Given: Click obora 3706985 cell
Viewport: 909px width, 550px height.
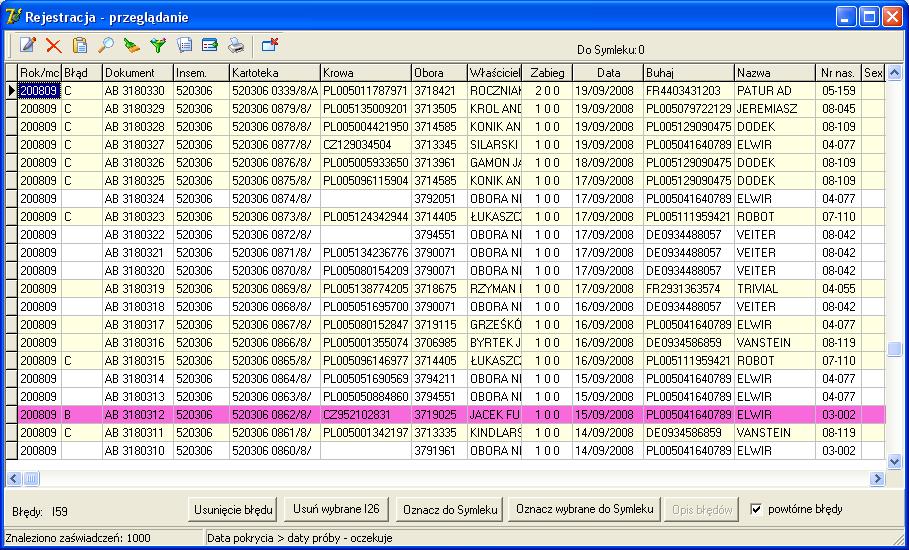Looking at the screenshot, I should pyautogui.click(x=439, y=343).
